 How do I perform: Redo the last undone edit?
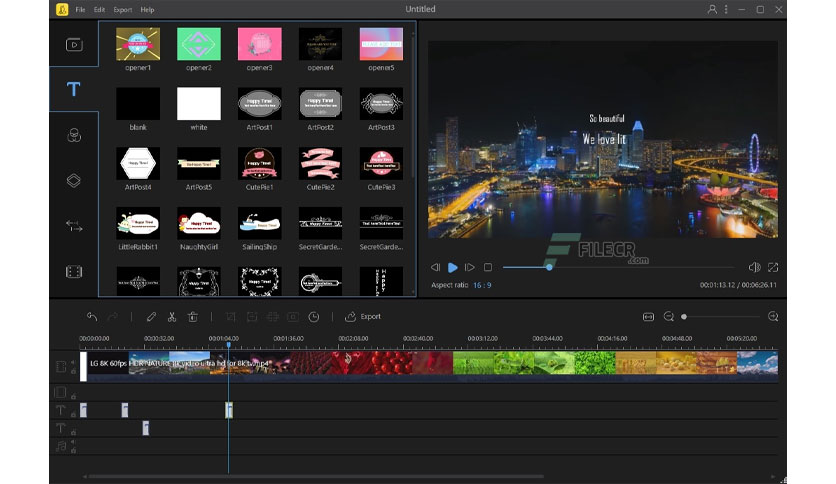tap(112, 317)
